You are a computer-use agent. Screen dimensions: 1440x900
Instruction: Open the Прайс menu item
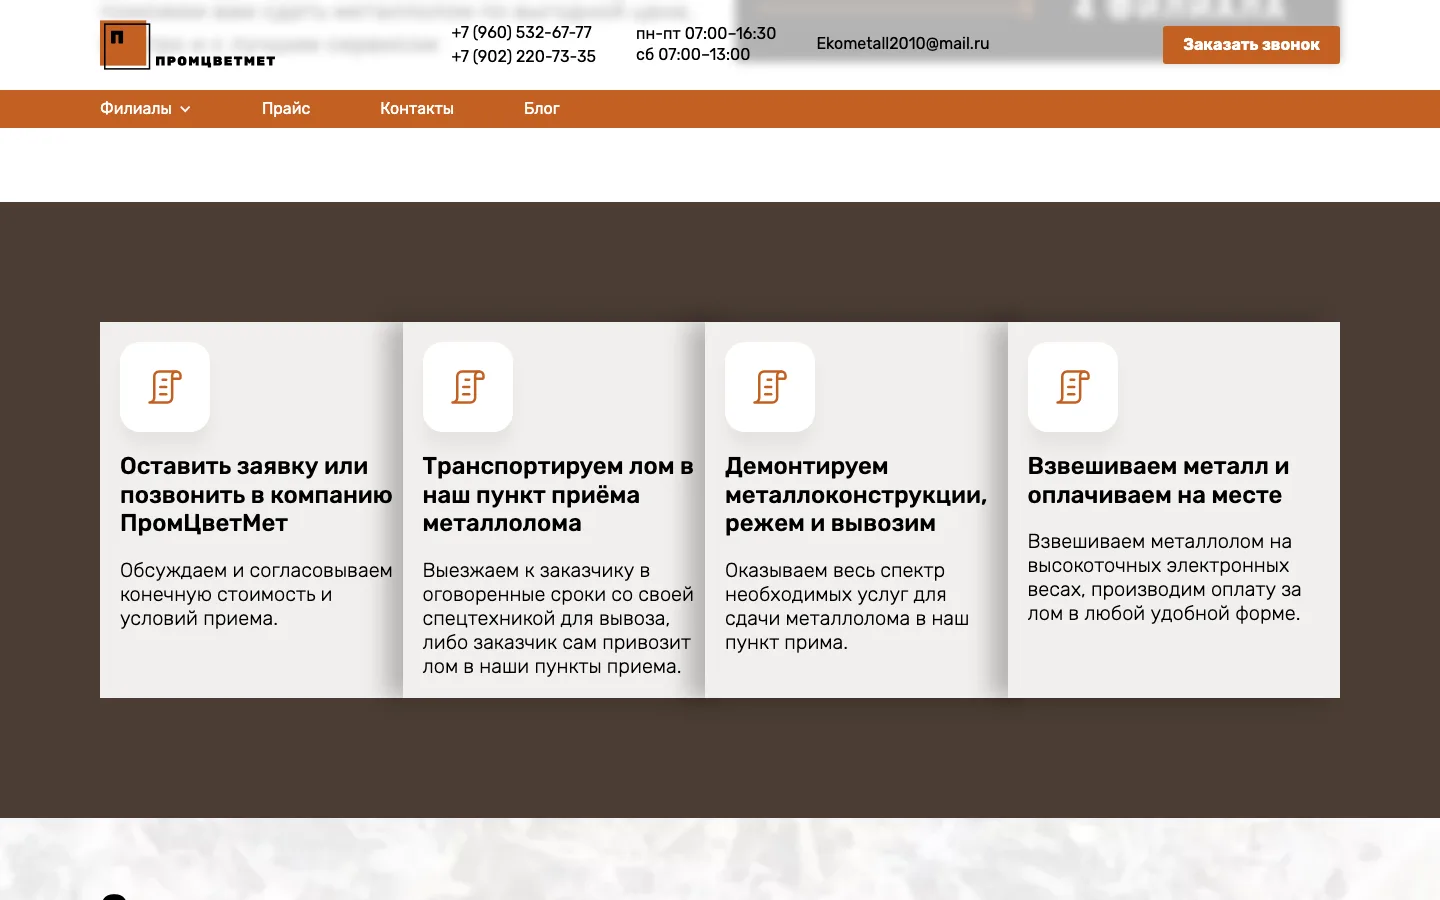(286, 109)
